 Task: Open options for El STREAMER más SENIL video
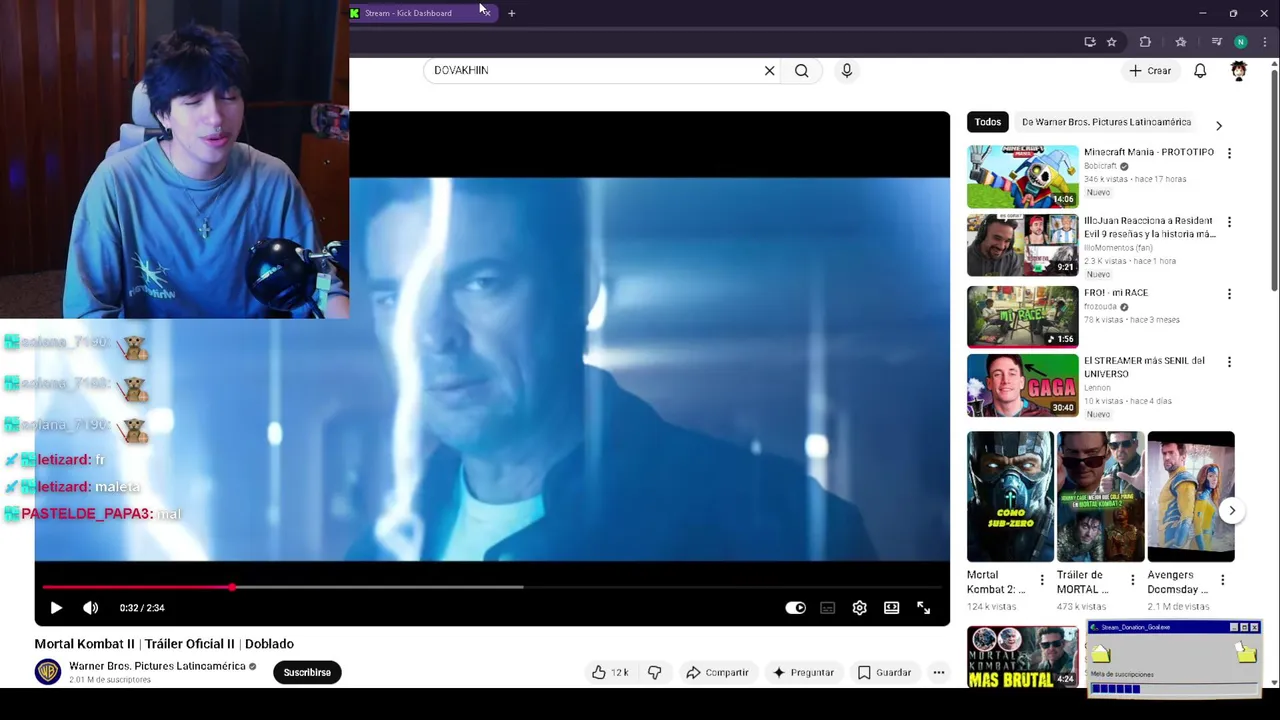[x=1229, y=362]
